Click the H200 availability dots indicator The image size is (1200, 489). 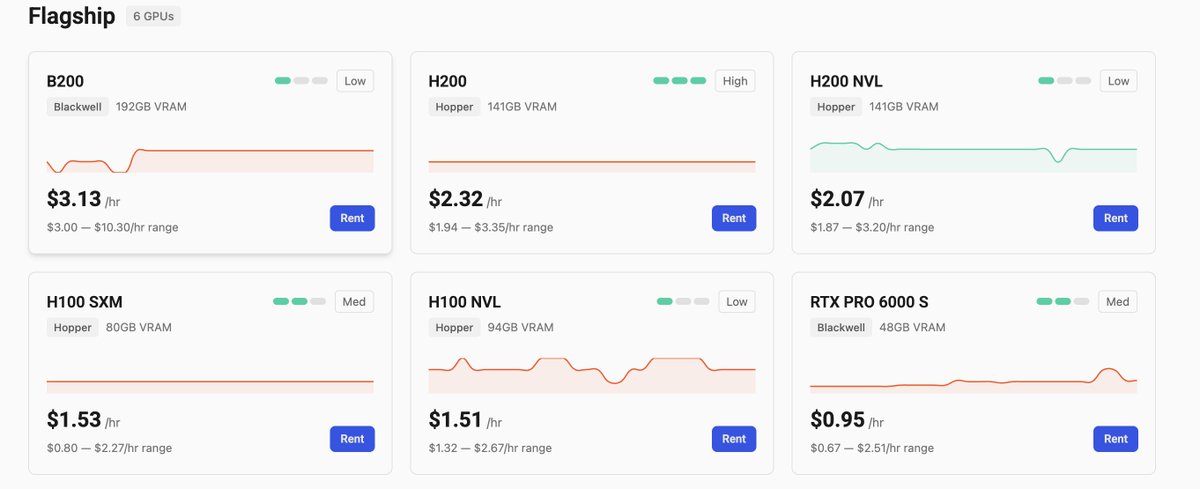680,81
